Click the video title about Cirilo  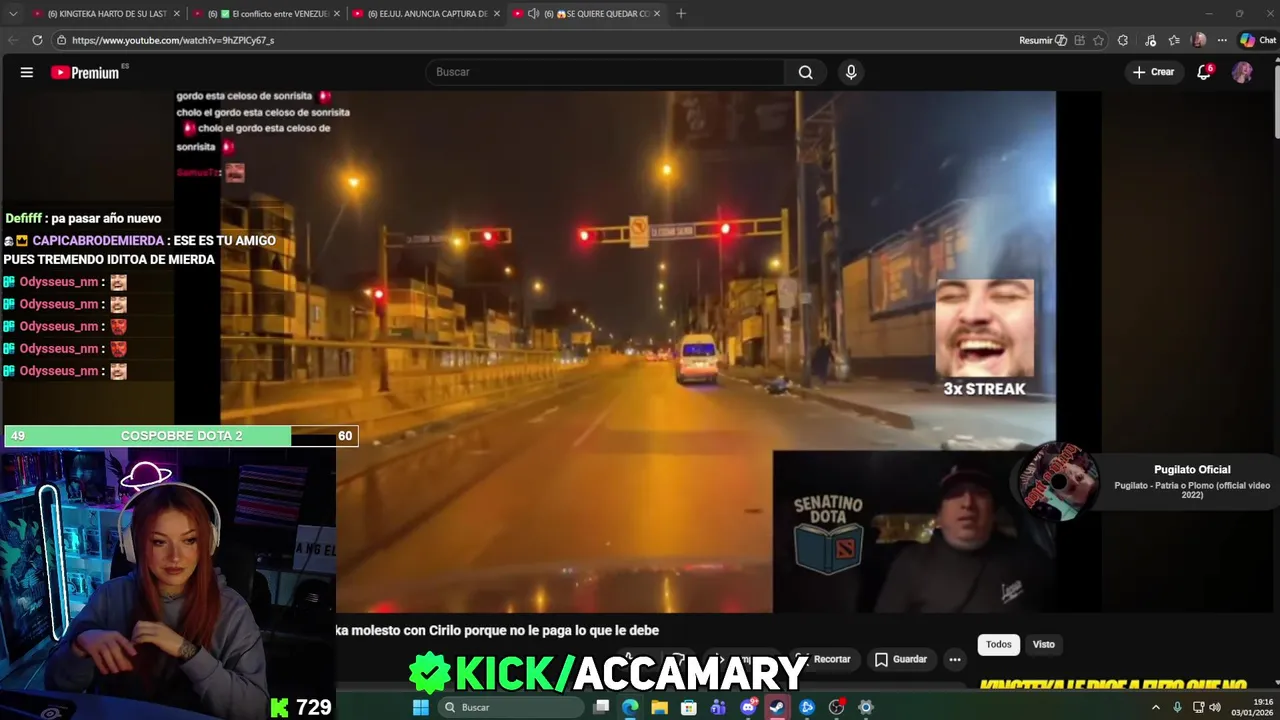[x=498, y=630]
